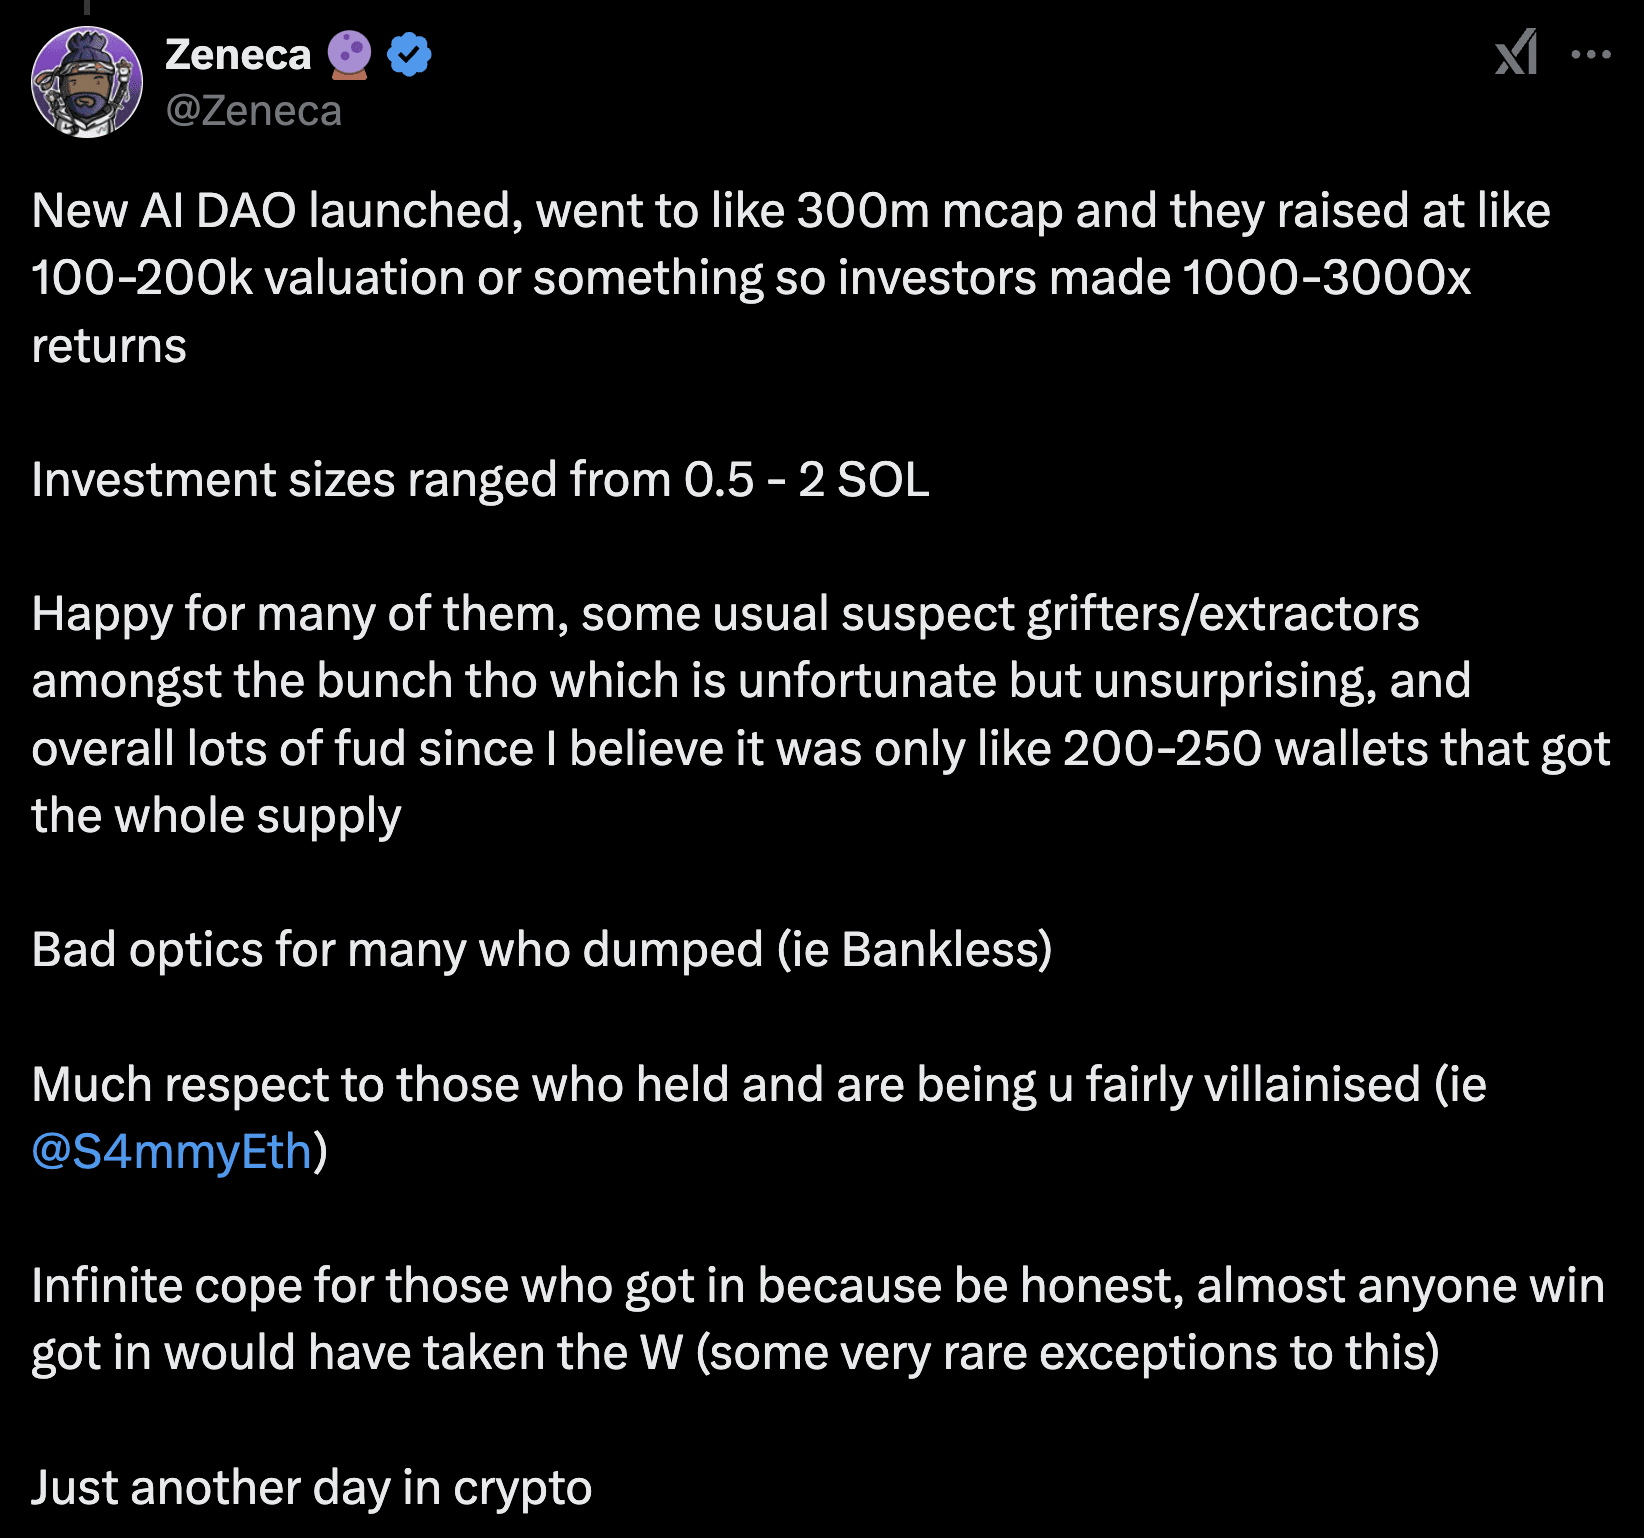The height and width of the screenshot is (1538, 1644).
Task: Click the '100-200k valuation' text line
Action: click(x=750, y=278)
